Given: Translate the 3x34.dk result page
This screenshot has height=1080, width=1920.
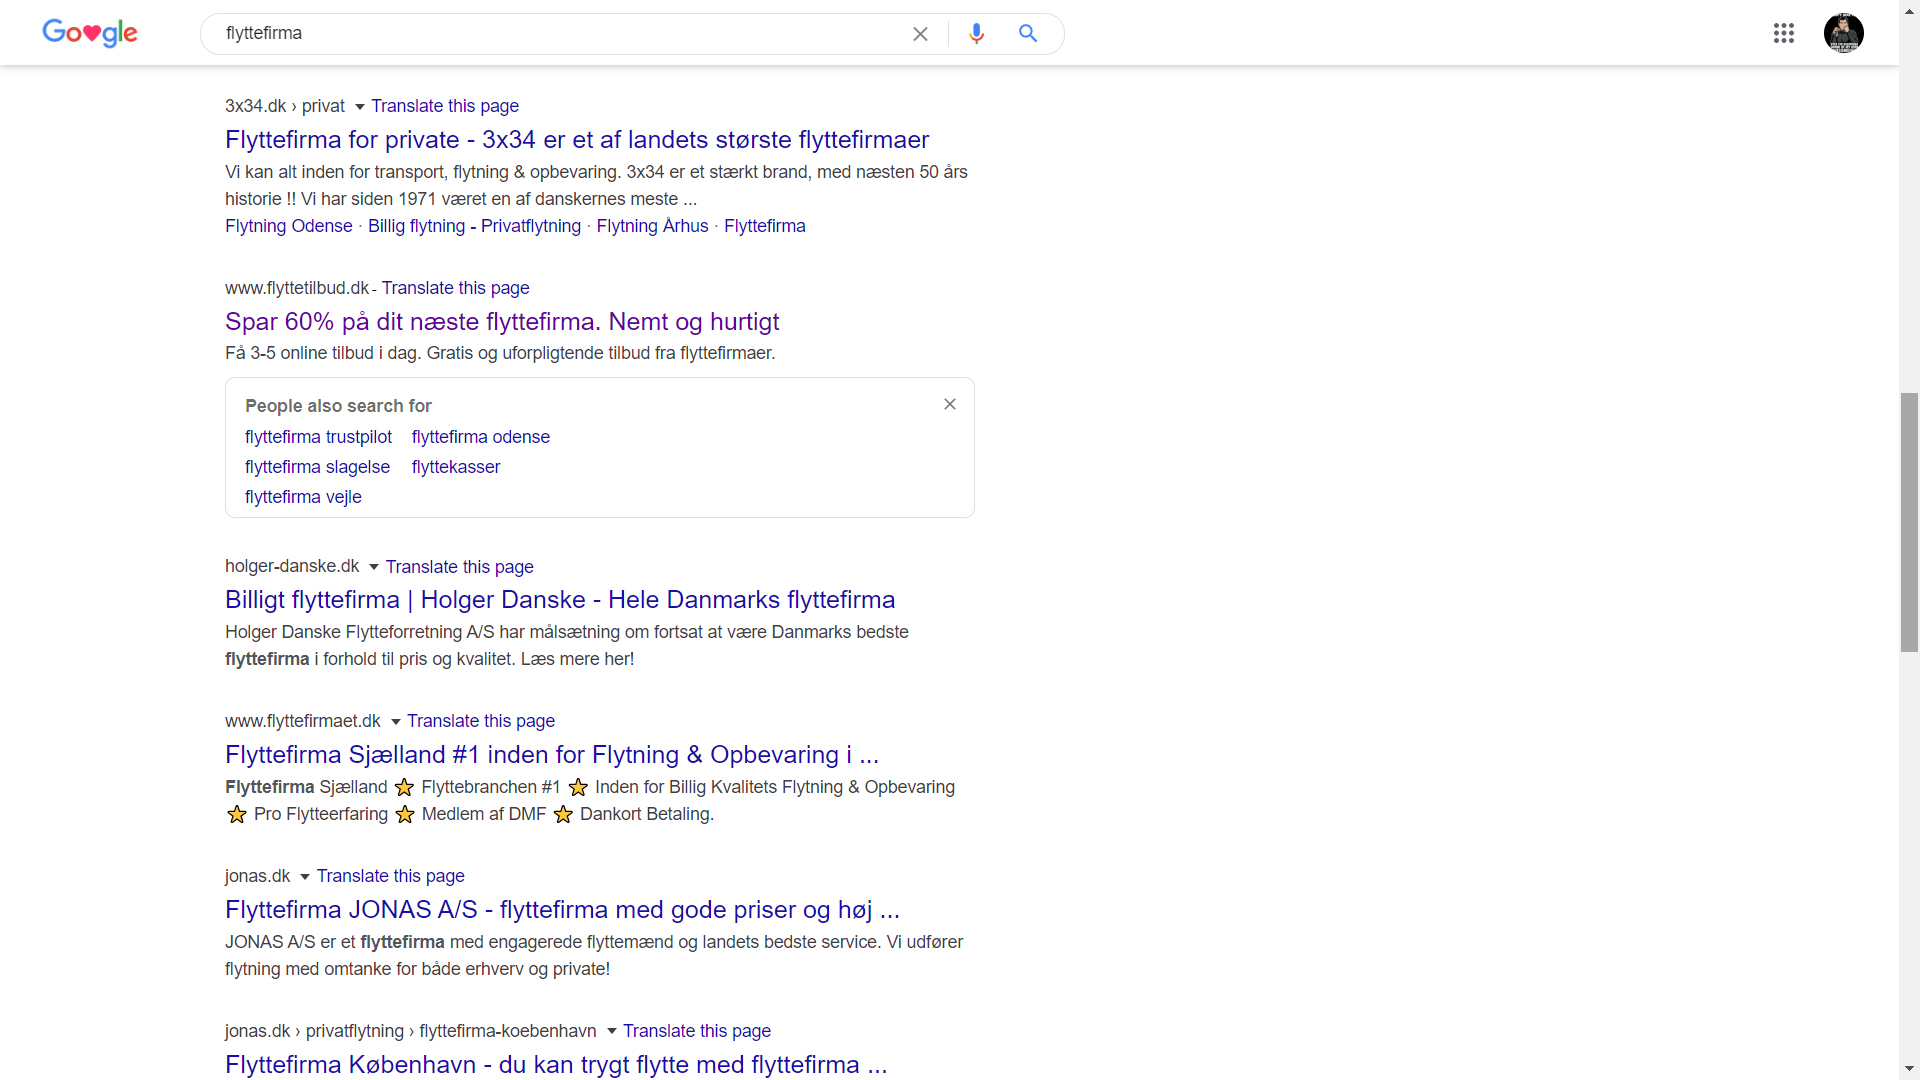Looking at the screenshot, I should tap(445, 106).
